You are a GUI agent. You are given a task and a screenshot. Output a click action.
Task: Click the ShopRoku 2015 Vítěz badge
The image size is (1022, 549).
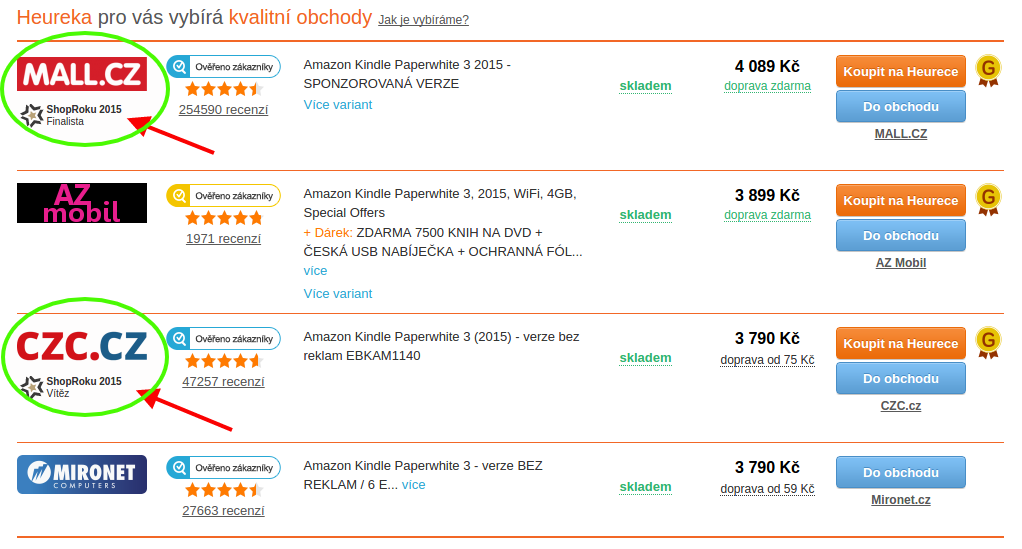71,387
